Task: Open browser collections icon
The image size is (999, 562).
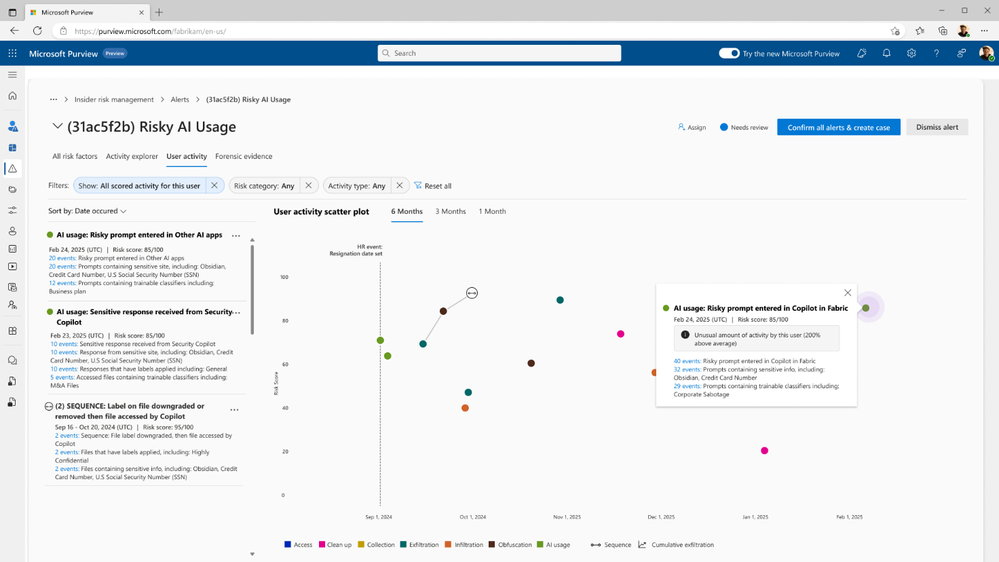Action: pyautogui.click(x=942, y=31)
